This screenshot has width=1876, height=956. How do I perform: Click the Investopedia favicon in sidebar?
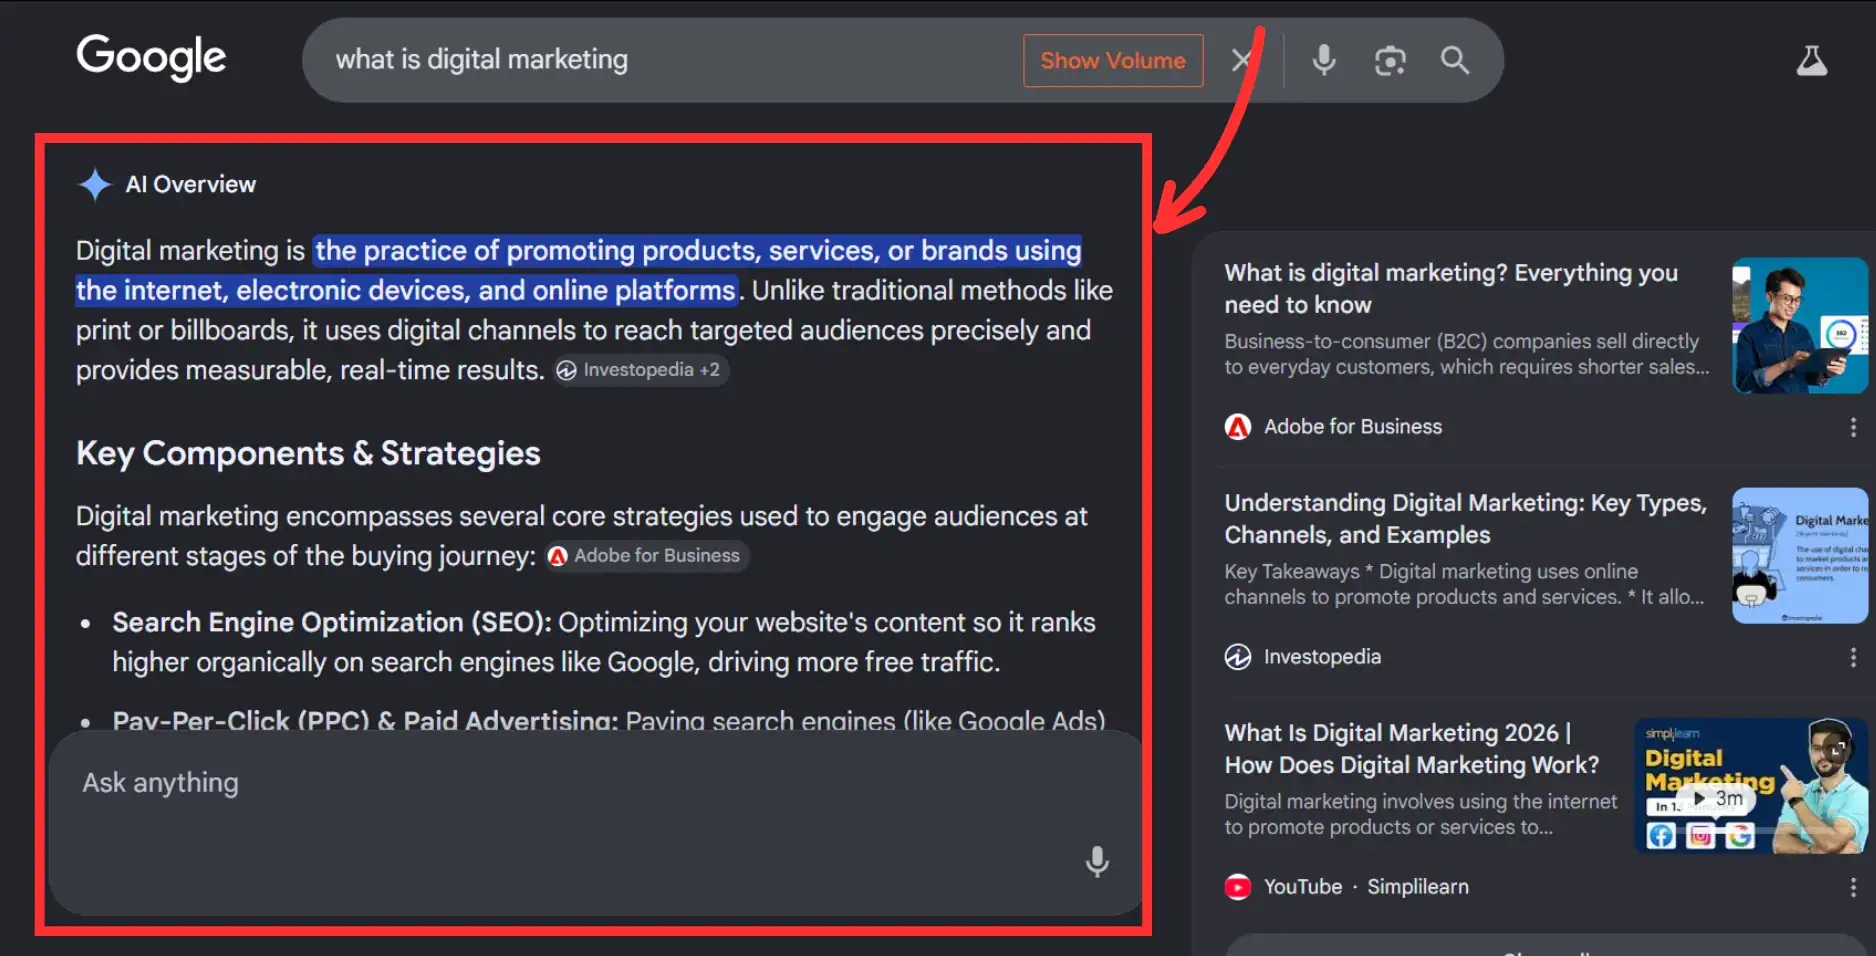click(1238, 657)
